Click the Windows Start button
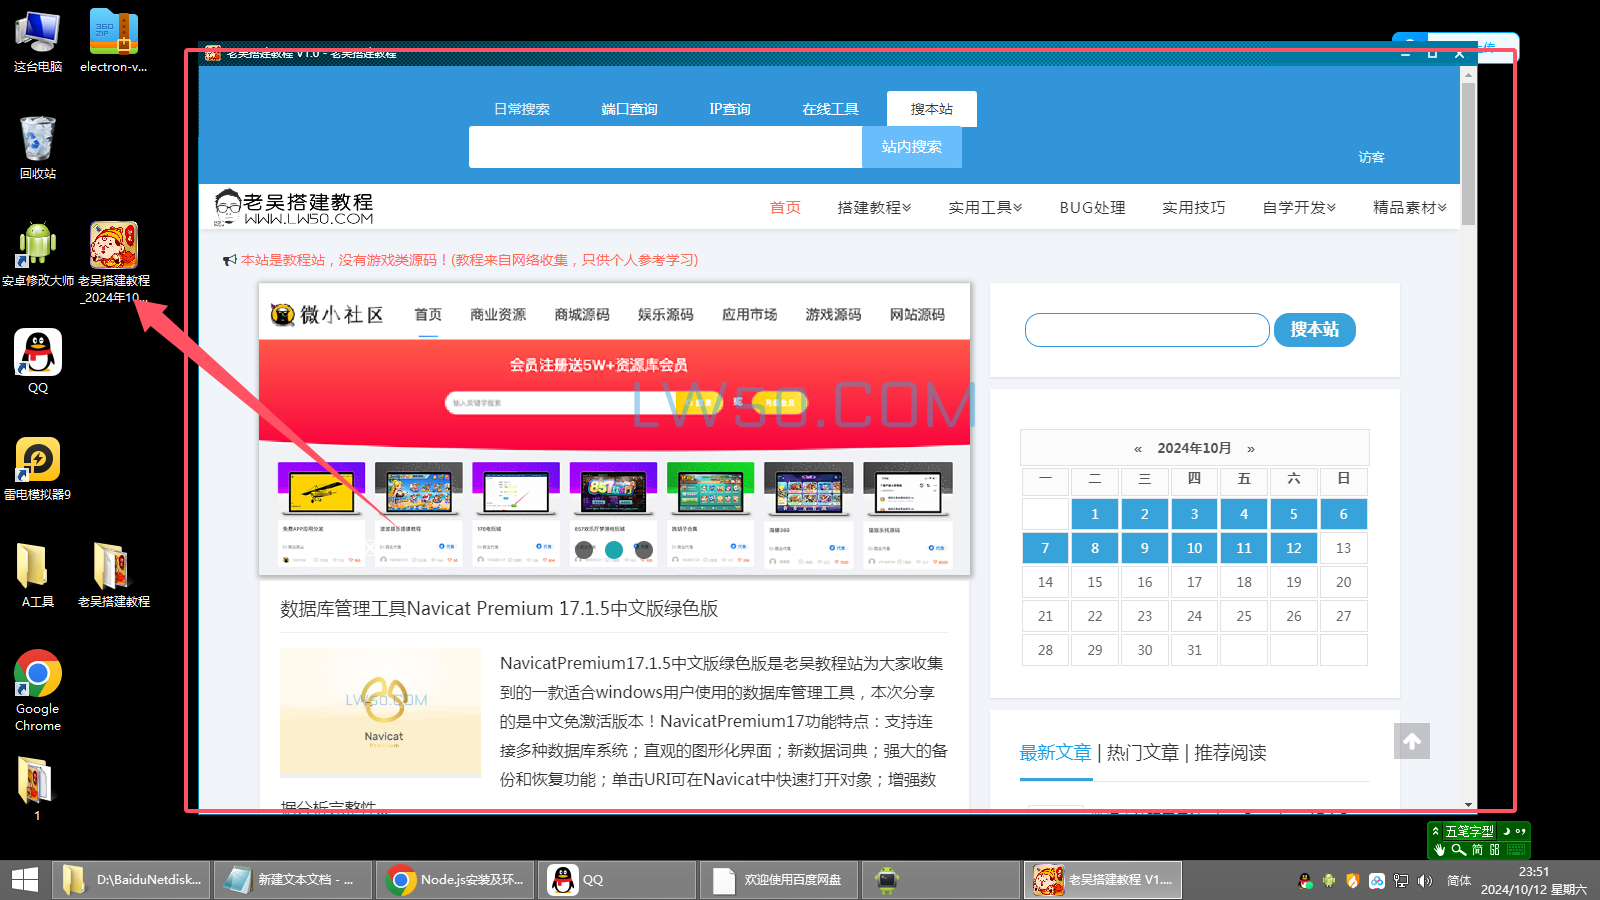 click(x=24, y=880)
